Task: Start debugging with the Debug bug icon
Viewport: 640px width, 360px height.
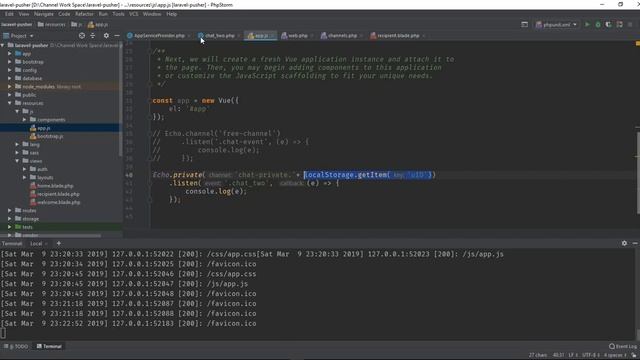Action: [x=598, y=24]
